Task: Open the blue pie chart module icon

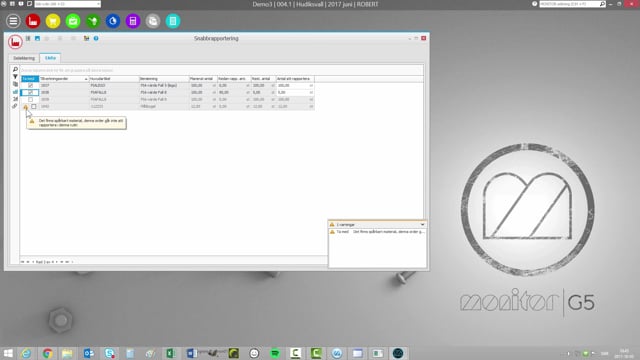Action: [x=113, y=21]
